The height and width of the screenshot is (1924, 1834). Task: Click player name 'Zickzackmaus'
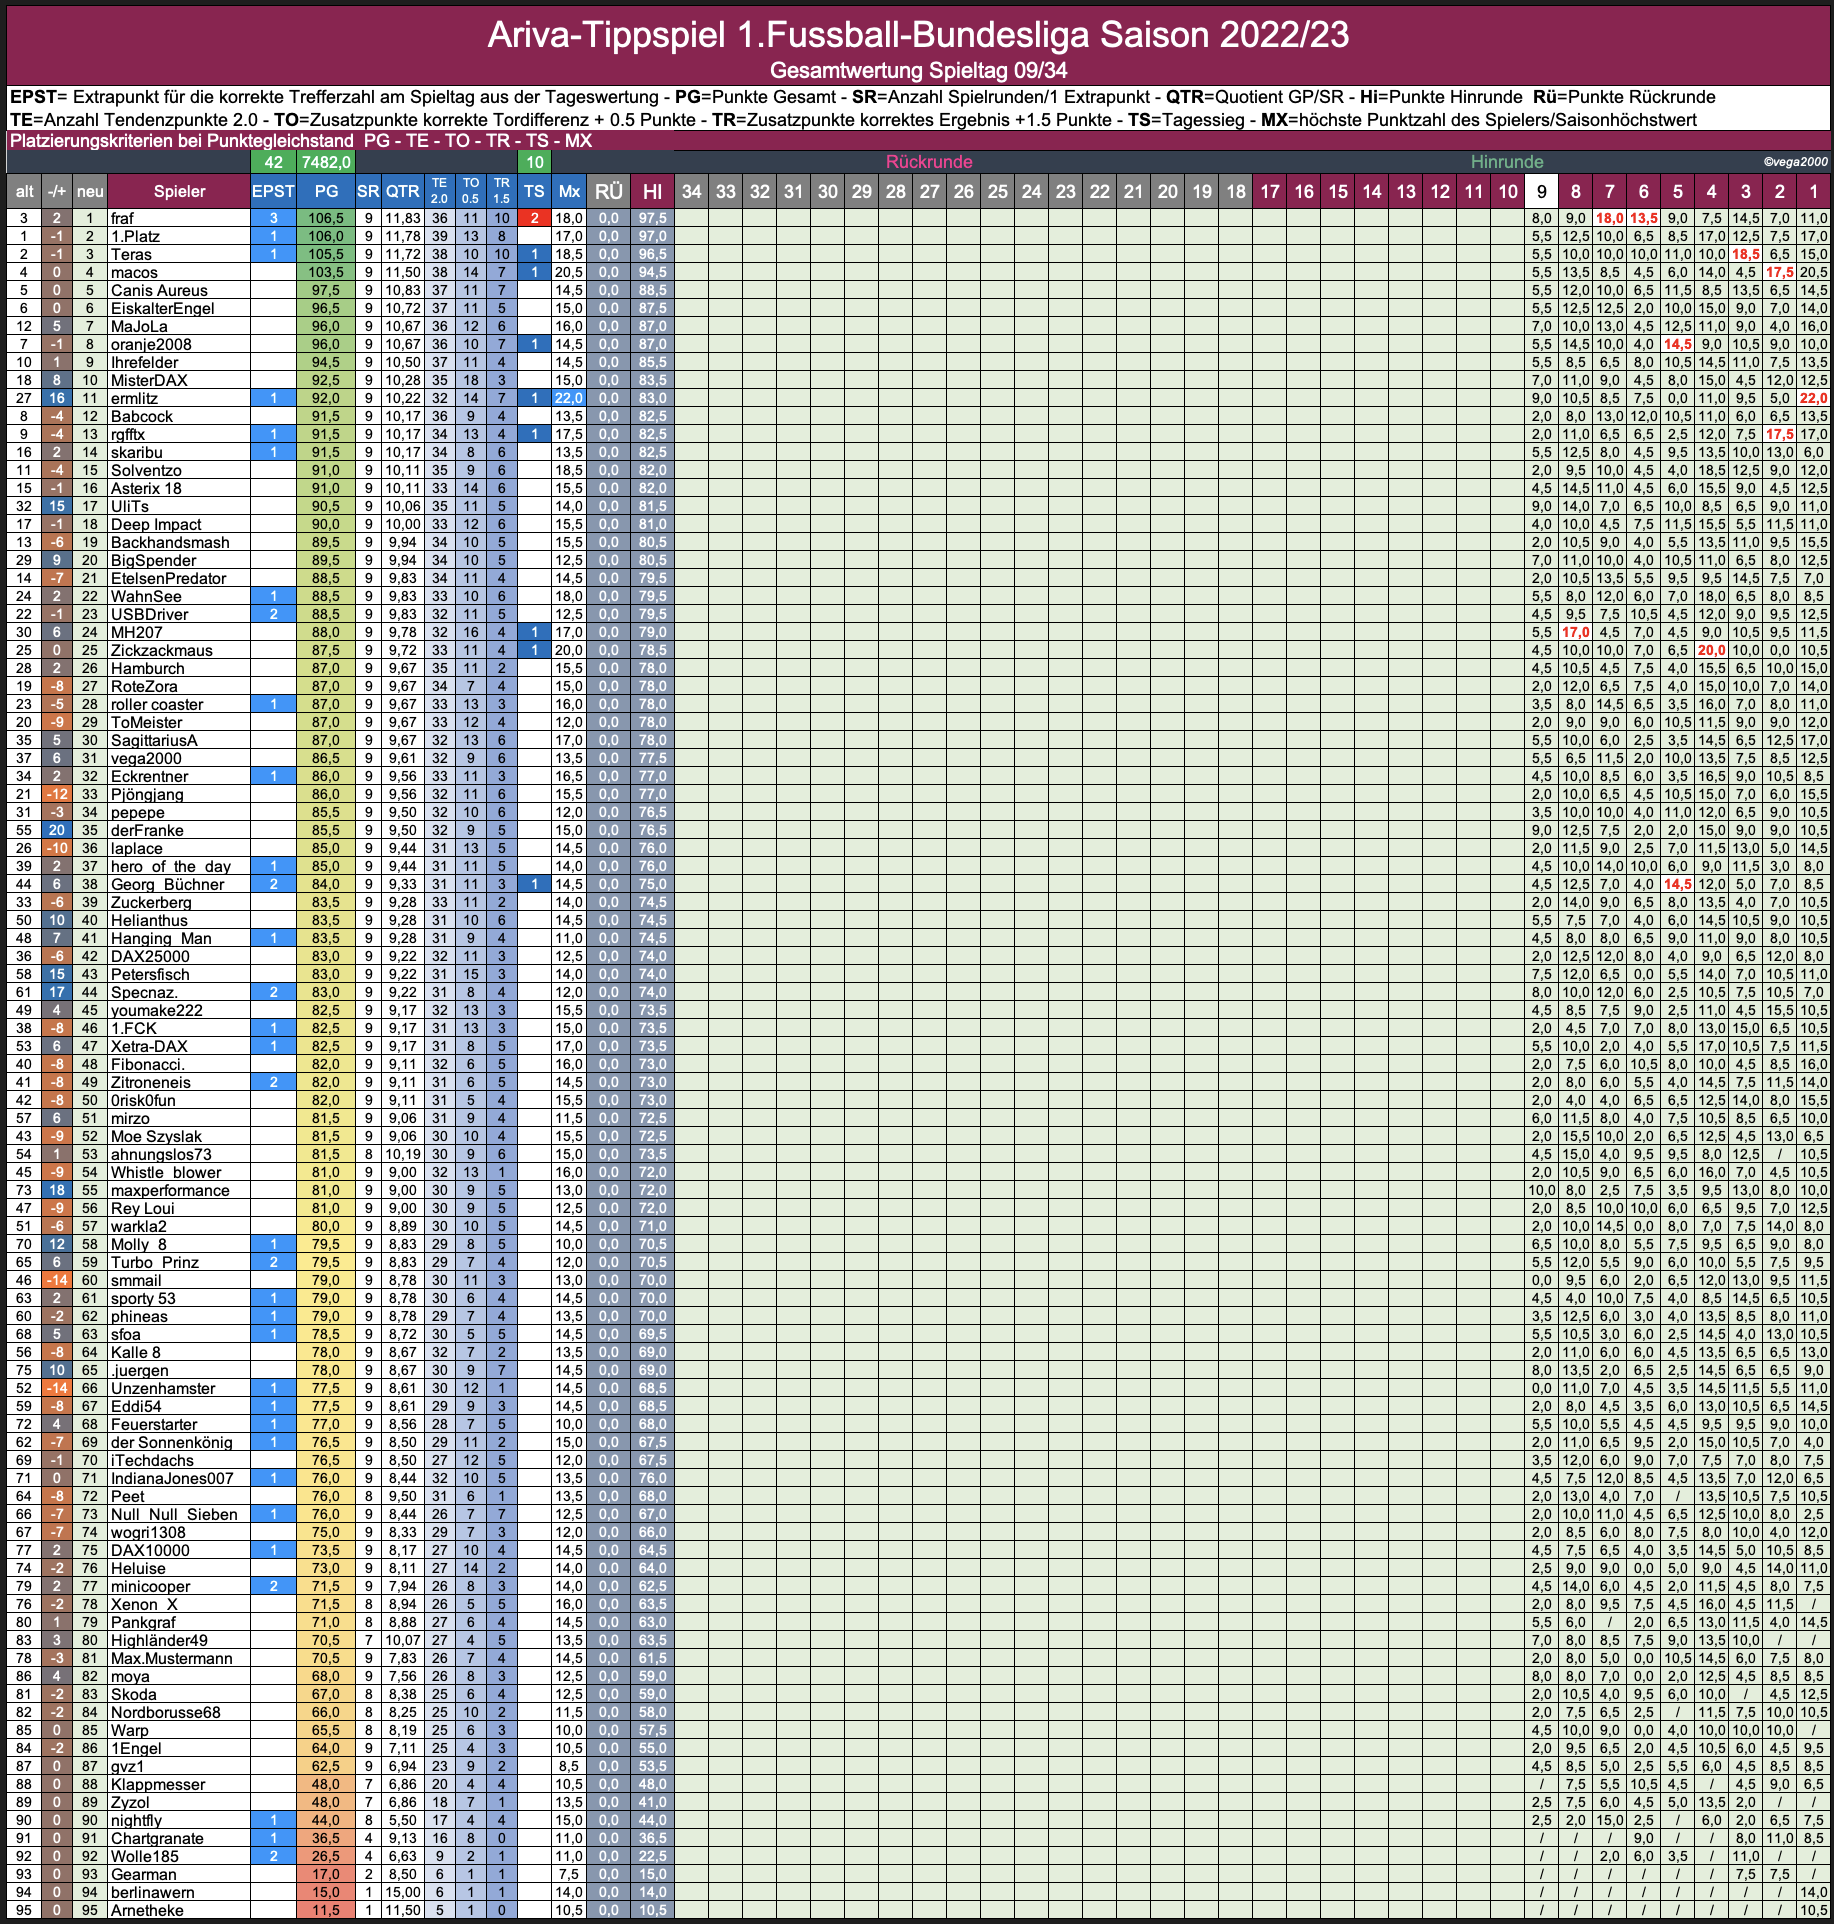click(x=162, y=650)
